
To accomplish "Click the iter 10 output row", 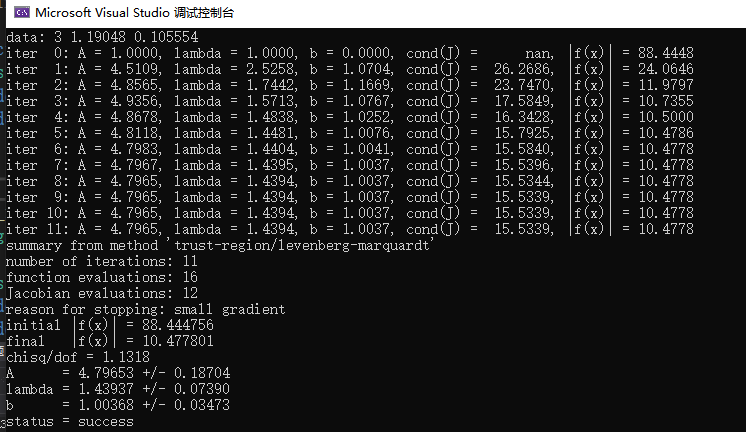I will click(x=350, y=213).
